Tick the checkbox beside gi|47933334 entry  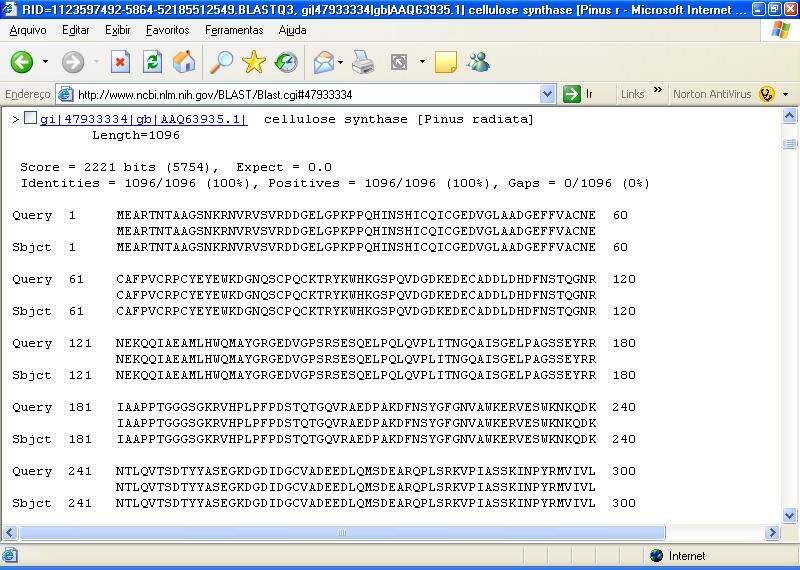pyautogui.click(x=31, y=118)
